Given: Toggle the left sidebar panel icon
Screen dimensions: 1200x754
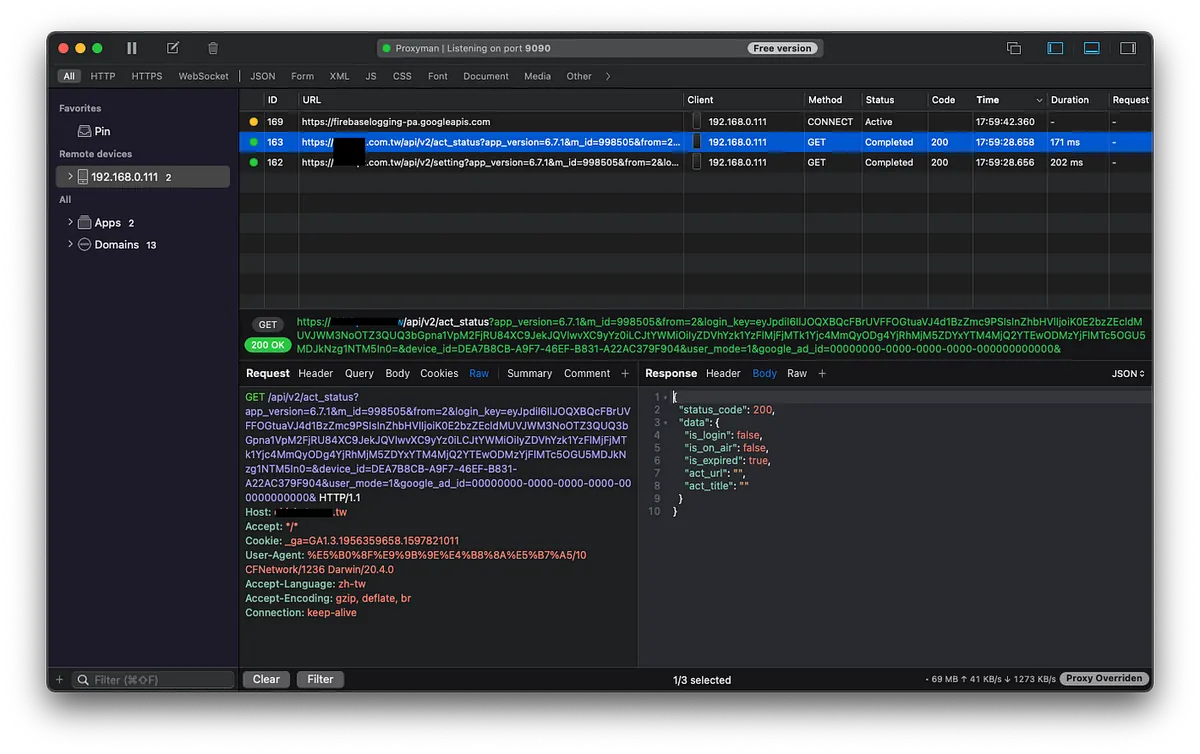Looking at the screenshot, I should (x=1055, y=48).
